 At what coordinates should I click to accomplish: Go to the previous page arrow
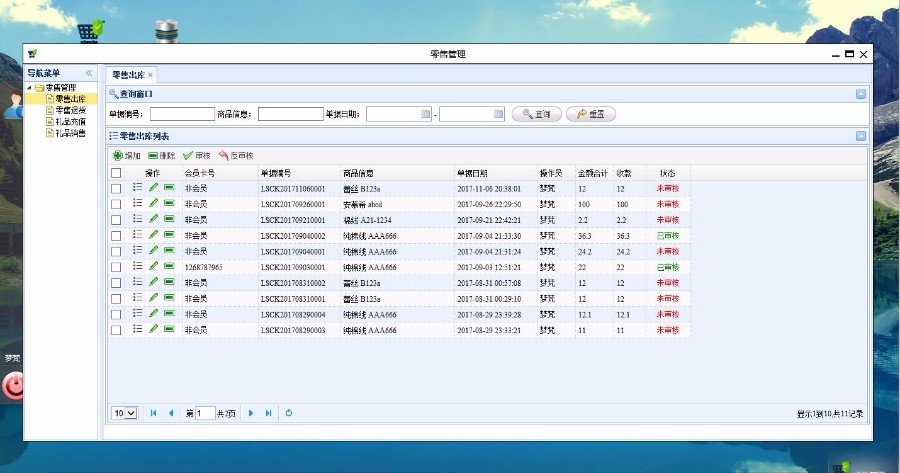coord(170,413)
